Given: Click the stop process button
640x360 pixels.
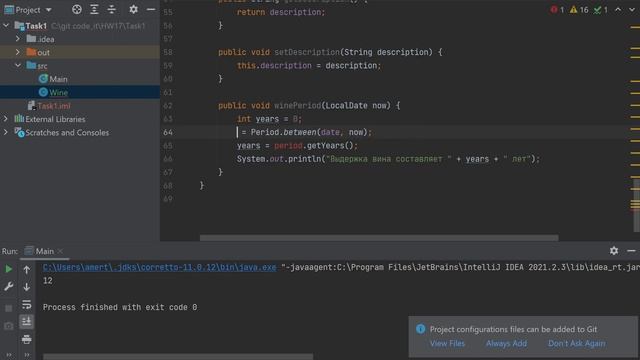Looking at the screenshot, I should [9, 308].
